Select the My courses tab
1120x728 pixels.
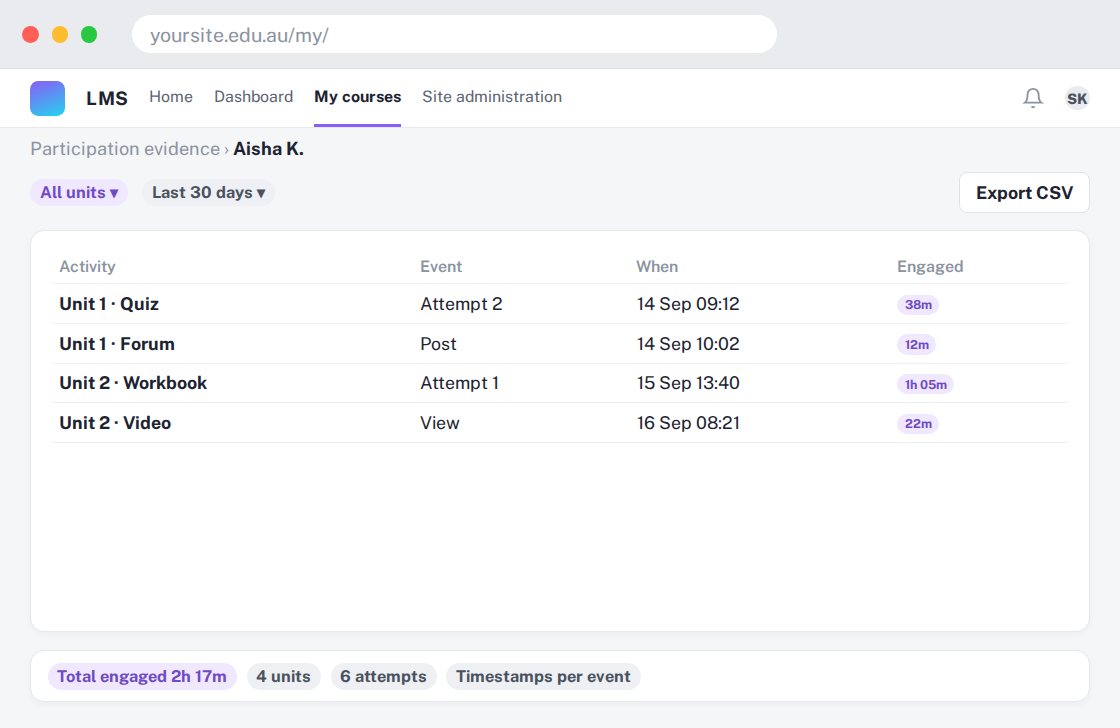[358, 96]
